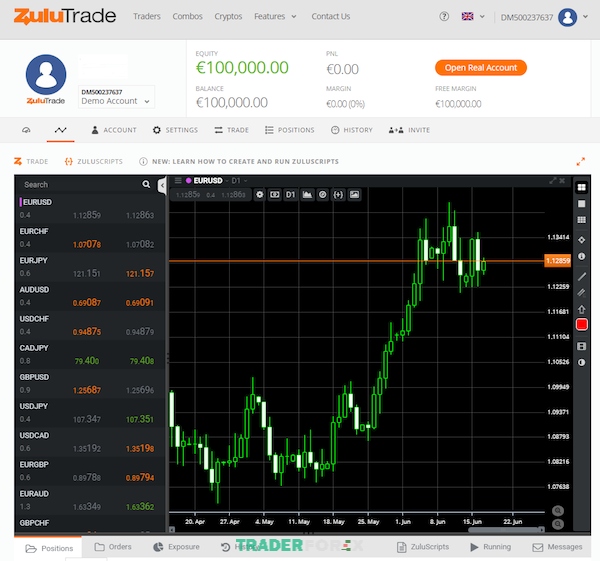Select four-chart grid layout icon
The width and height of the screenshot is (600, 561).
coord(581,187)
